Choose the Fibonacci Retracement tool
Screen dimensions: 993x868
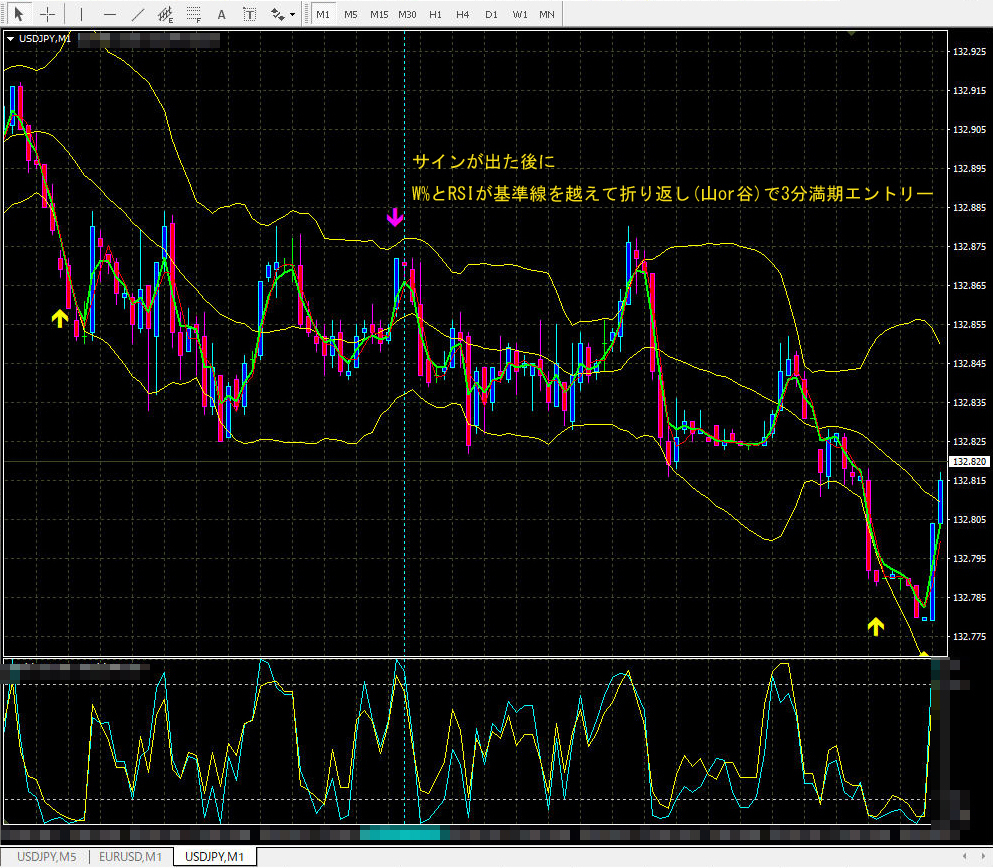(x=194, y=14)
